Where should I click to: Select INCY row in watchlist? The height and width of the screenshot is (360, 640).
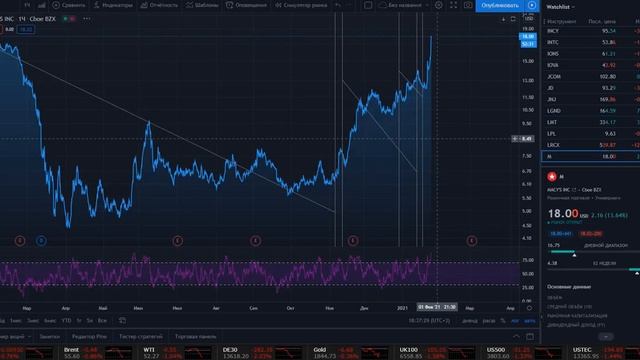coord(591,31)
